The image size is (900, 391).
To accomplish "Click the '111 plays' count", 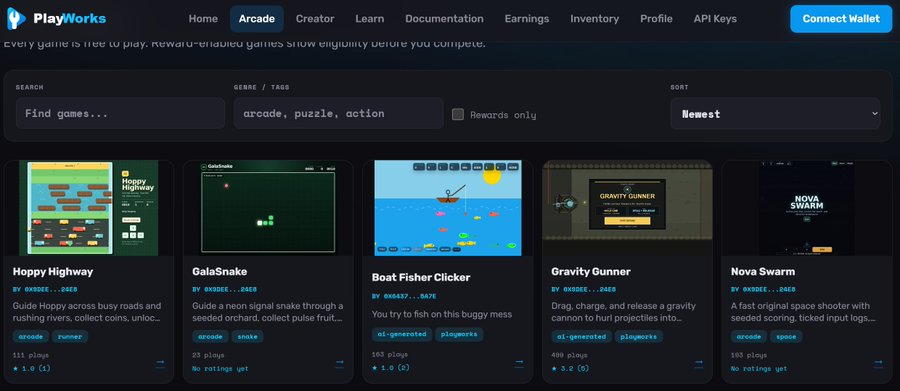I will point(30,355).
